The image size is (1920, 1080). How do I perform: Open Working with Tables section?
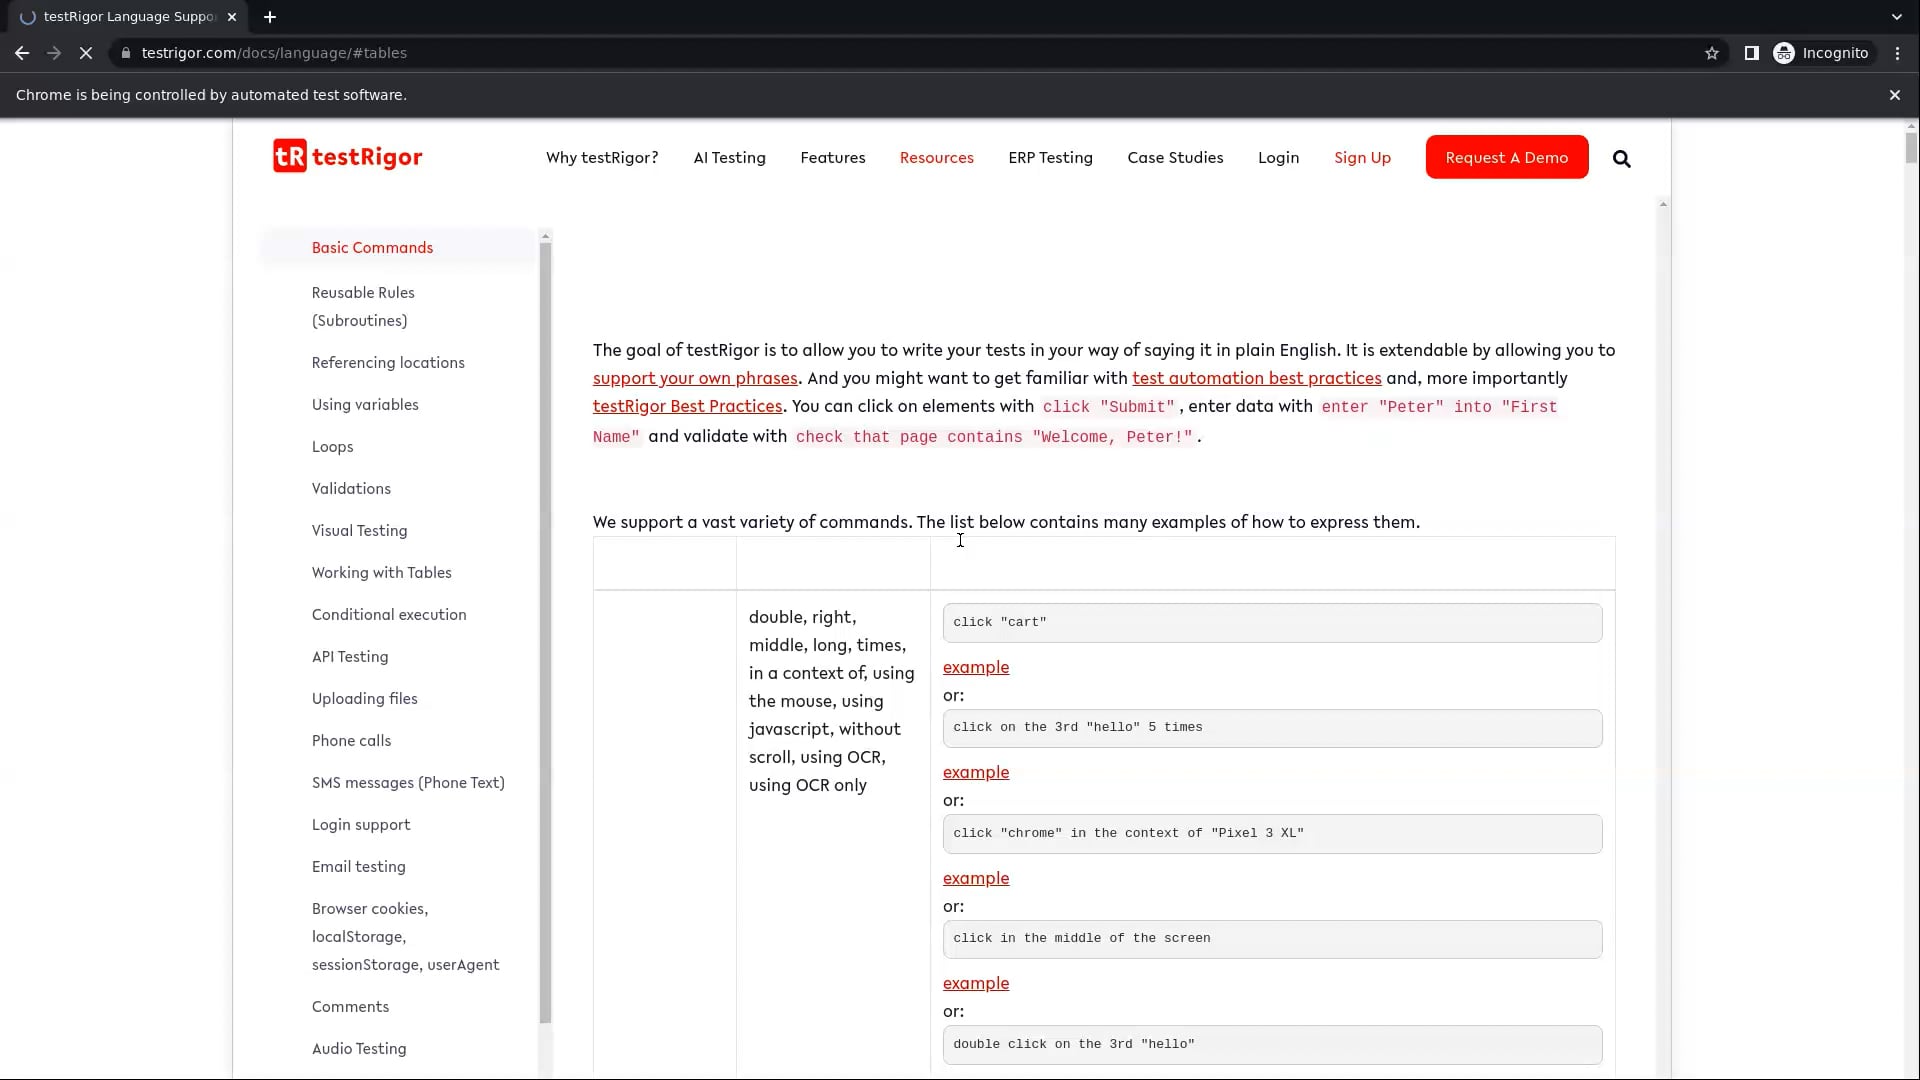pyautogui.click(x=381, y=573)
